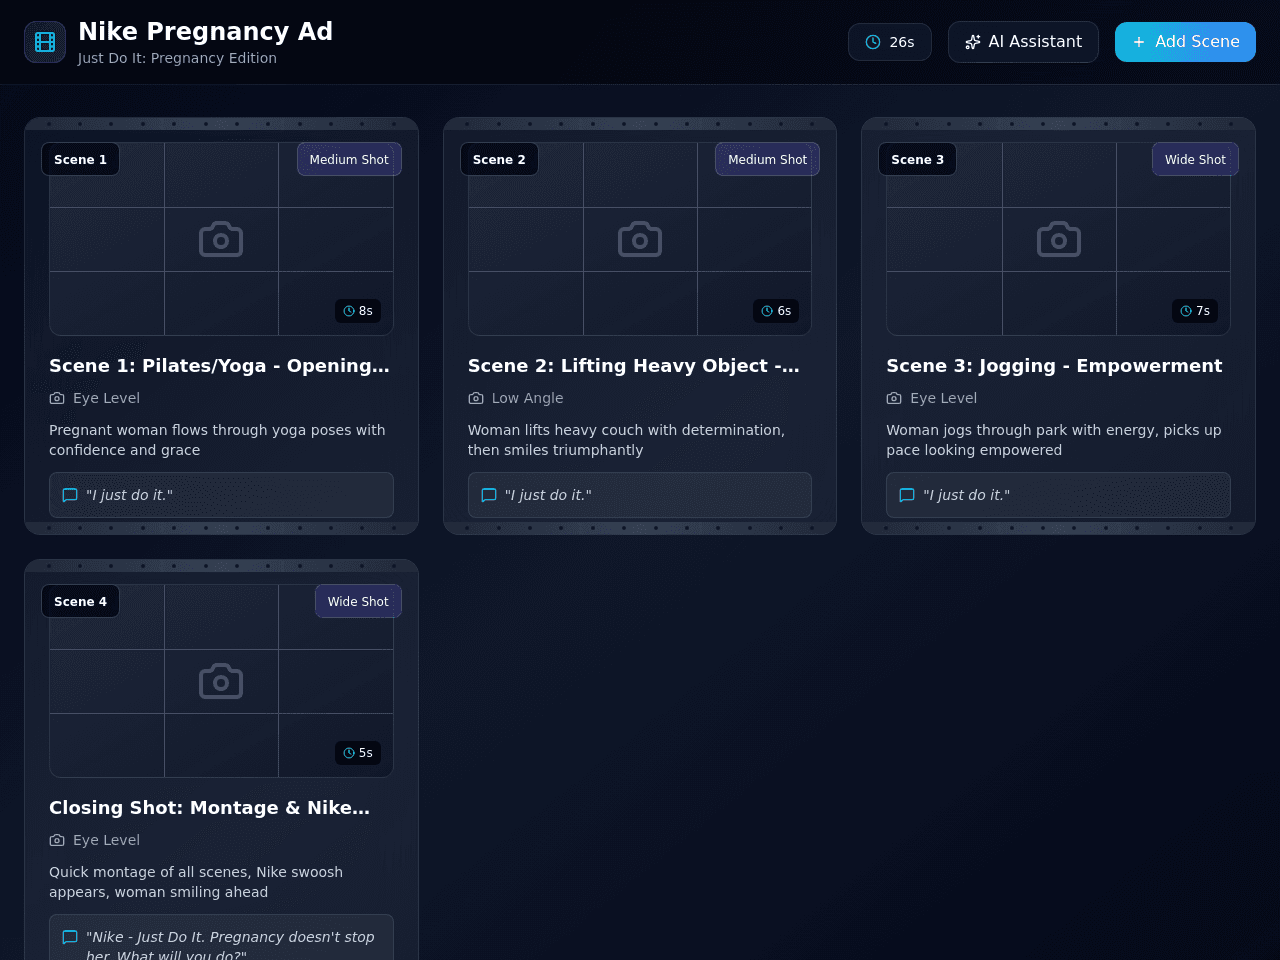
Task: Select the Scene 2 label badge
Action: (x=499, y=159)
